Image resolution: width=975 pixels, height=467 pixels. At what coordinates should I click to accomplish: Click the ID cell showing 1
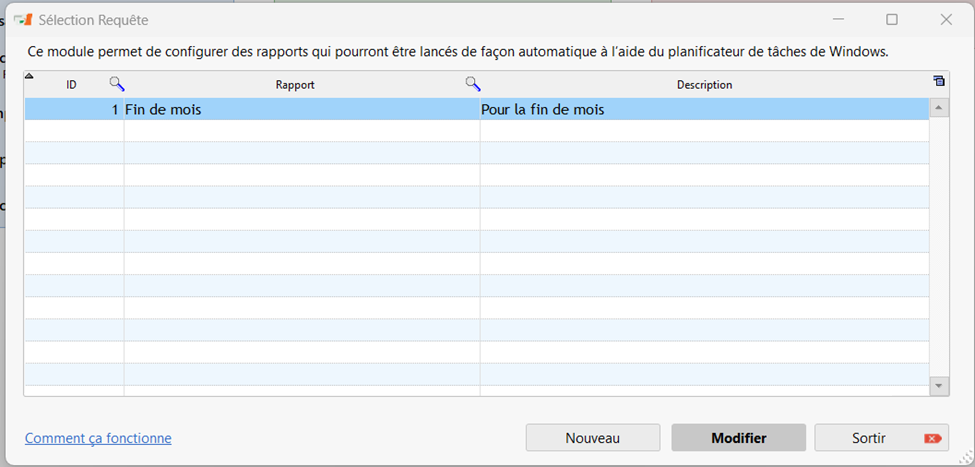(x=75, y=110)
